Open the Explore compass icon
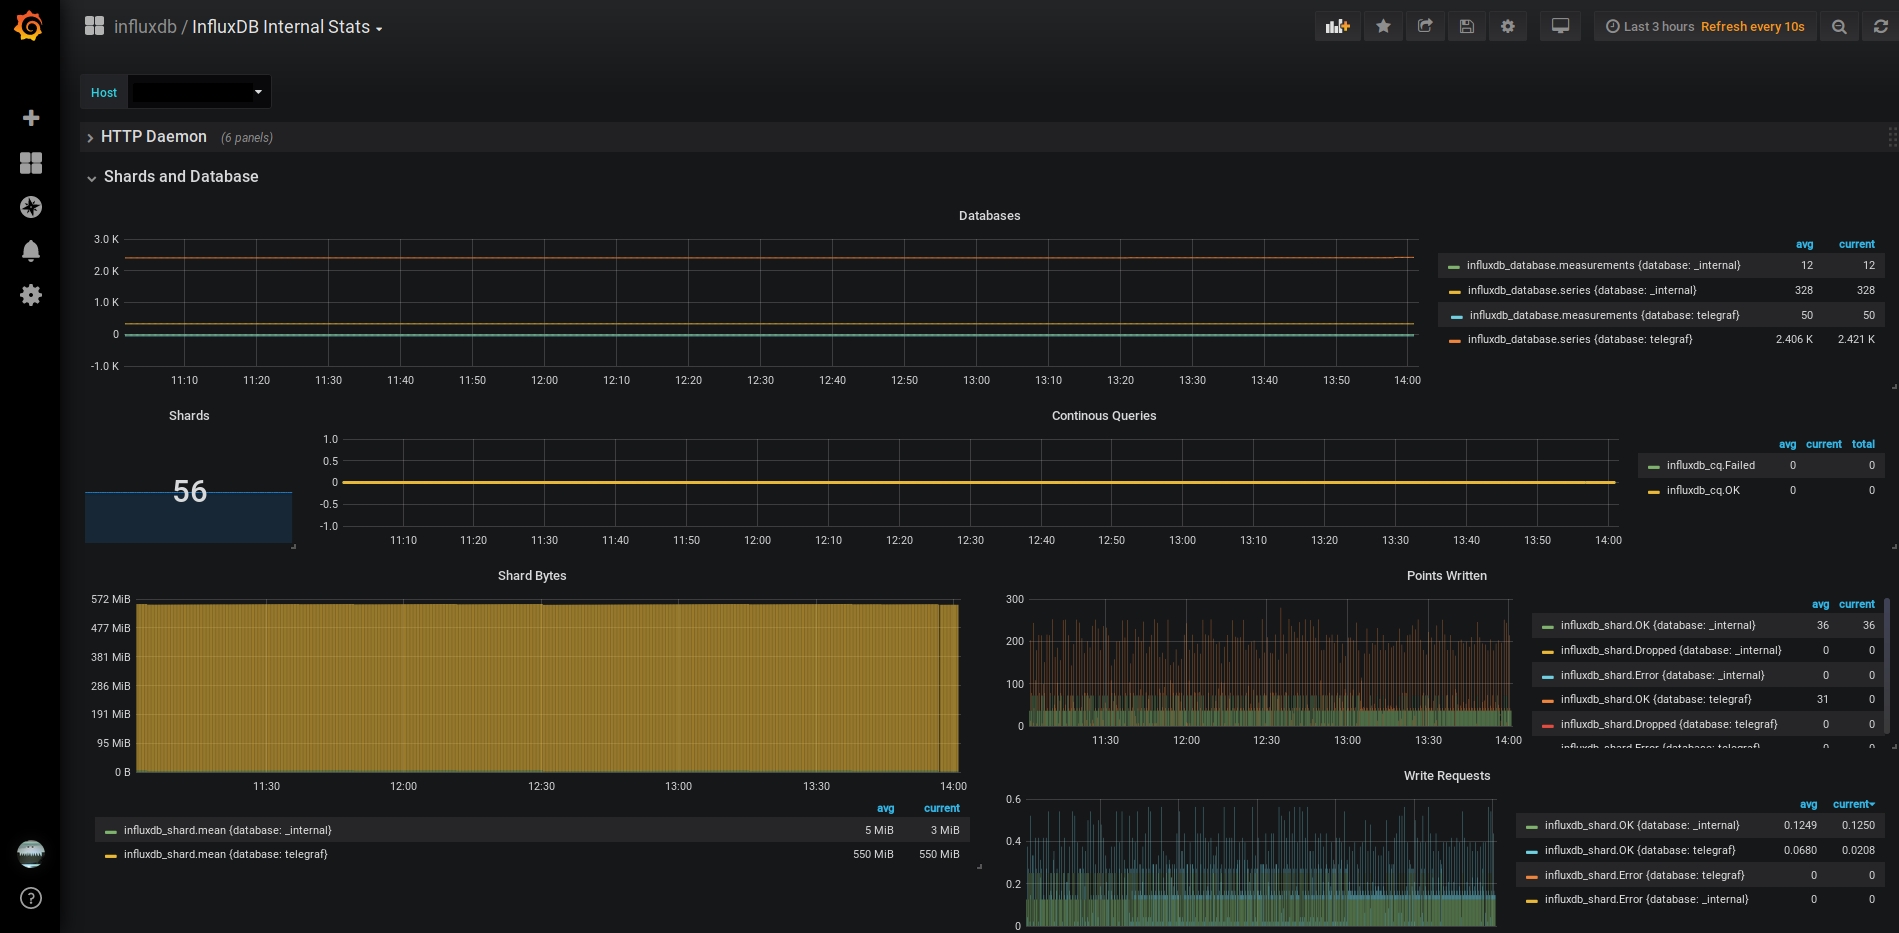The height and width of the screenshot is (933, 1899). point(31,207)
